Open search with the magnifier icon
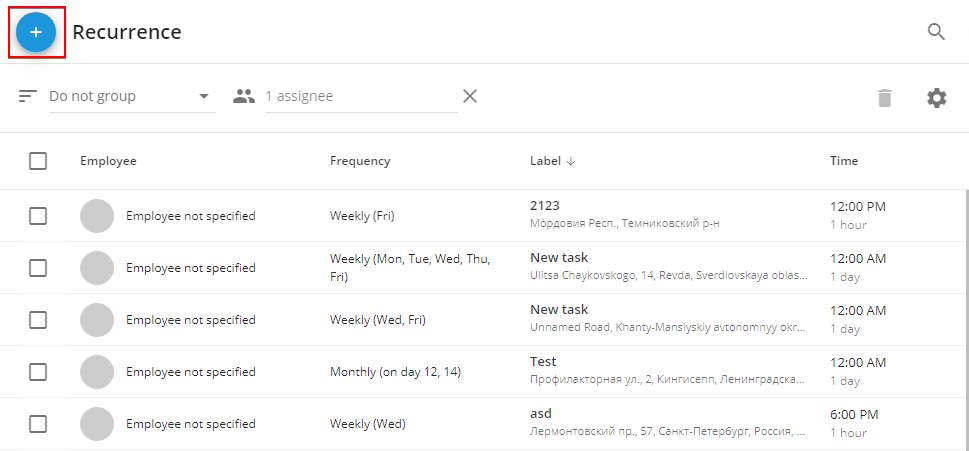Viewport: 969px width, 451px height. (x=936, y=32)
